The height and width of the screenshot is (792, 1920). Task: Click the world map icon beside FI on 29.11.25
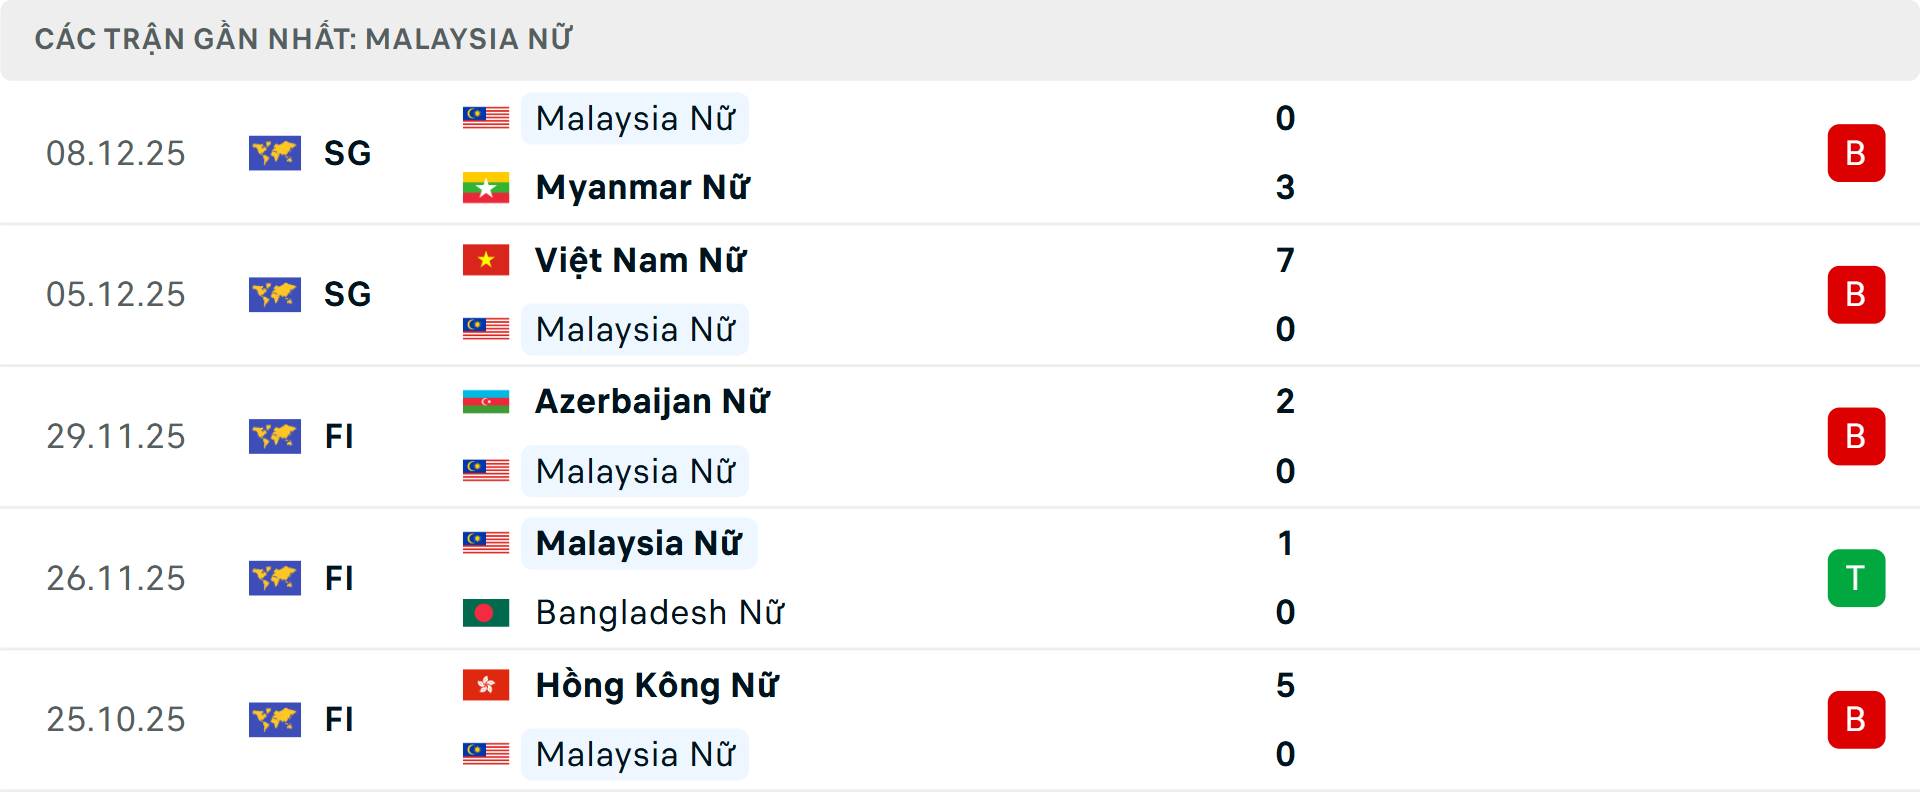tap(275, 436)
